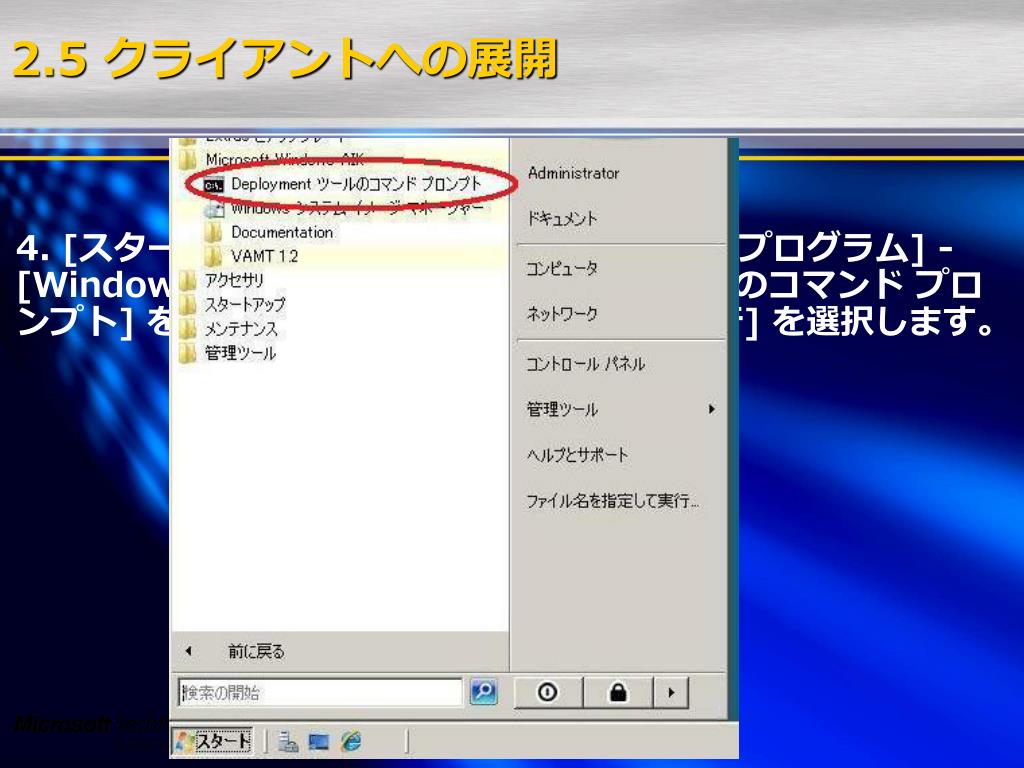Open the Administrator user folder

click(x=573, y=173)
